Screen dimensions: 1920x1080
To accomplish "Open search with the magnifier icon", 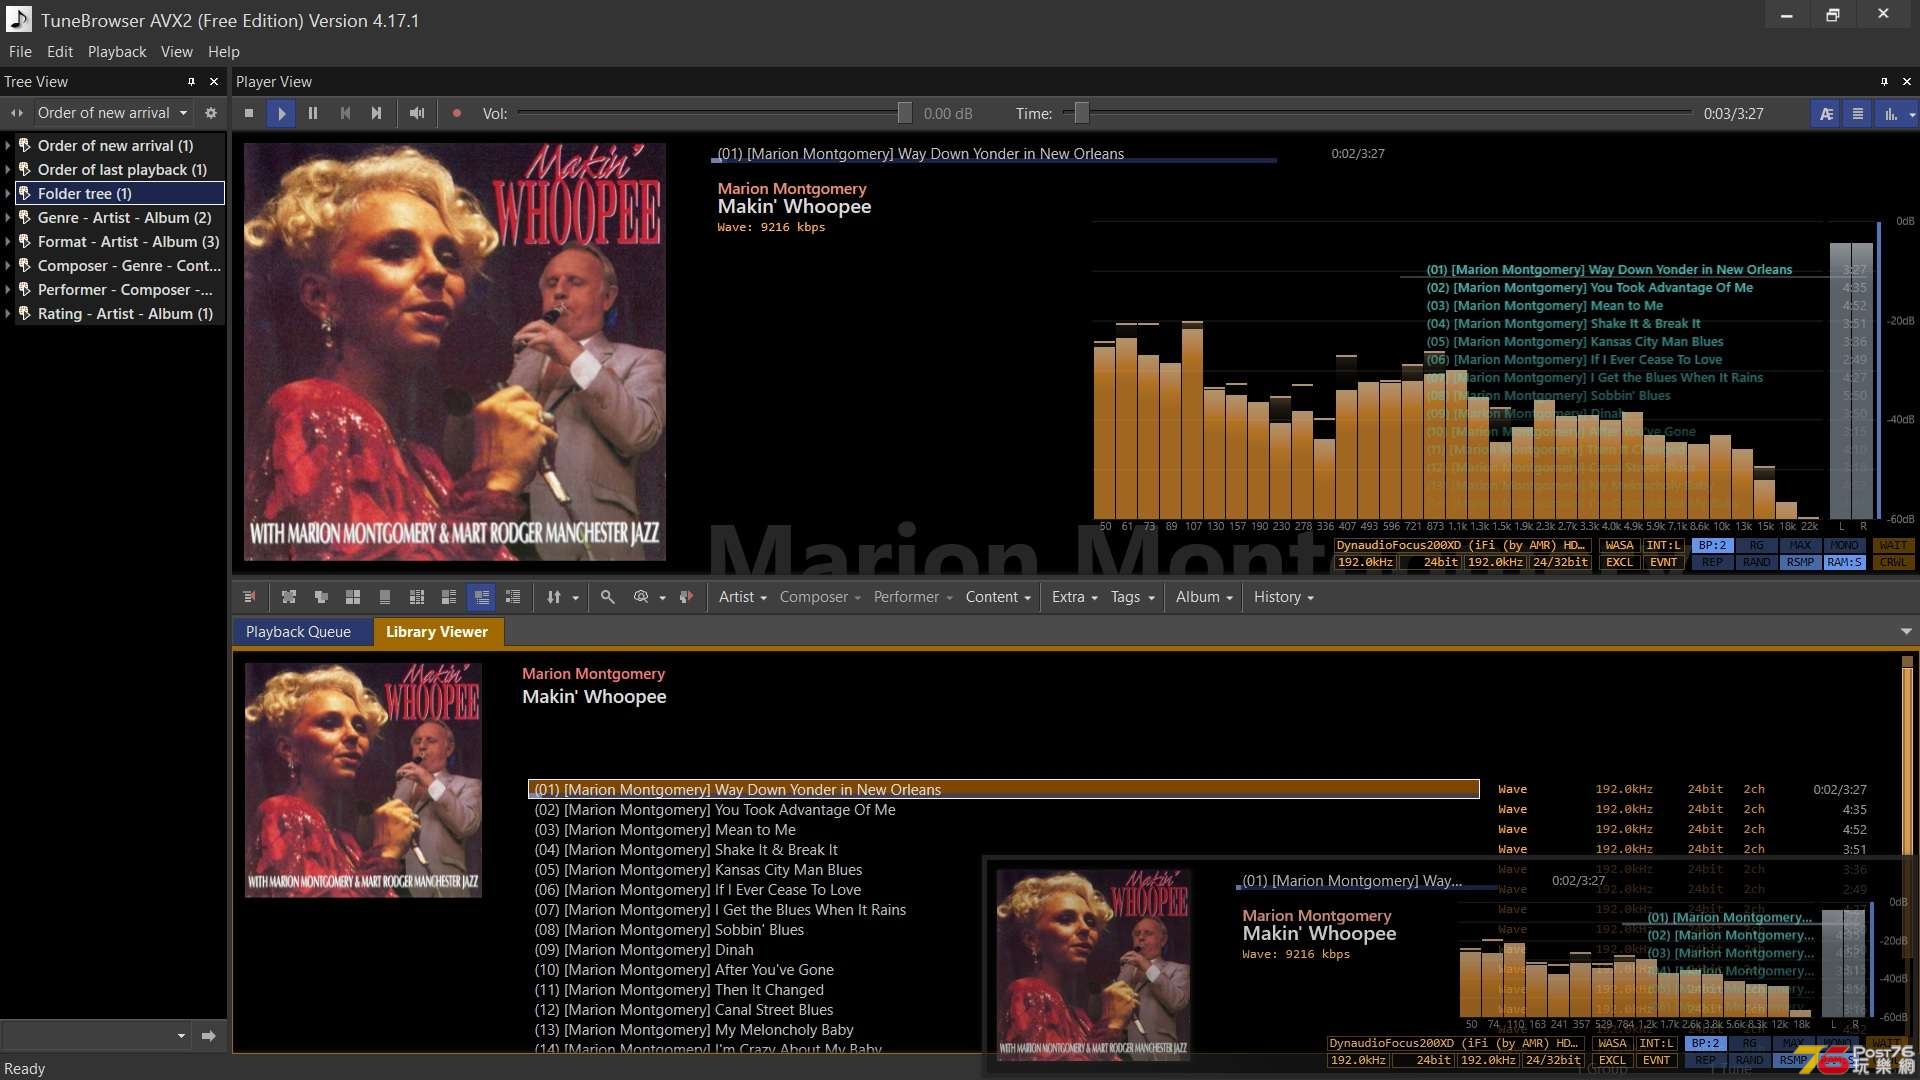I will pos(607,597).
